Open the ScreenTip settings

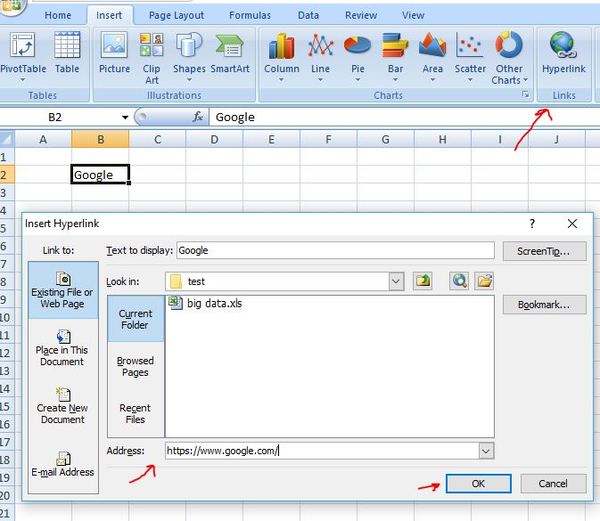click(544, 251)
